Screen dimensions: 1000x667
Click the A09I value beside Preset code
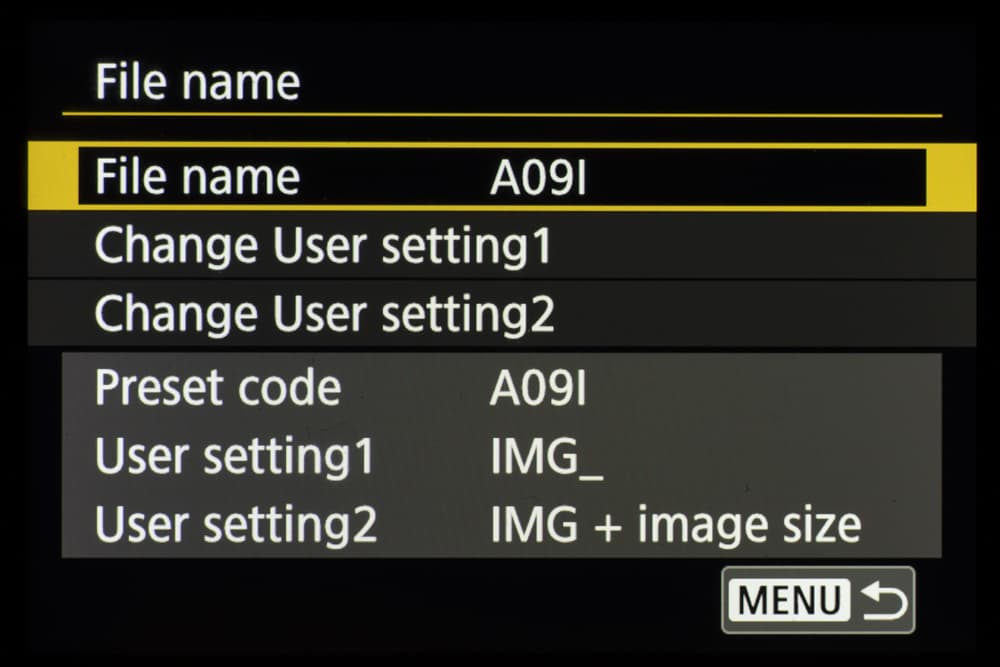pyautogui.click(x=538, y=389)
